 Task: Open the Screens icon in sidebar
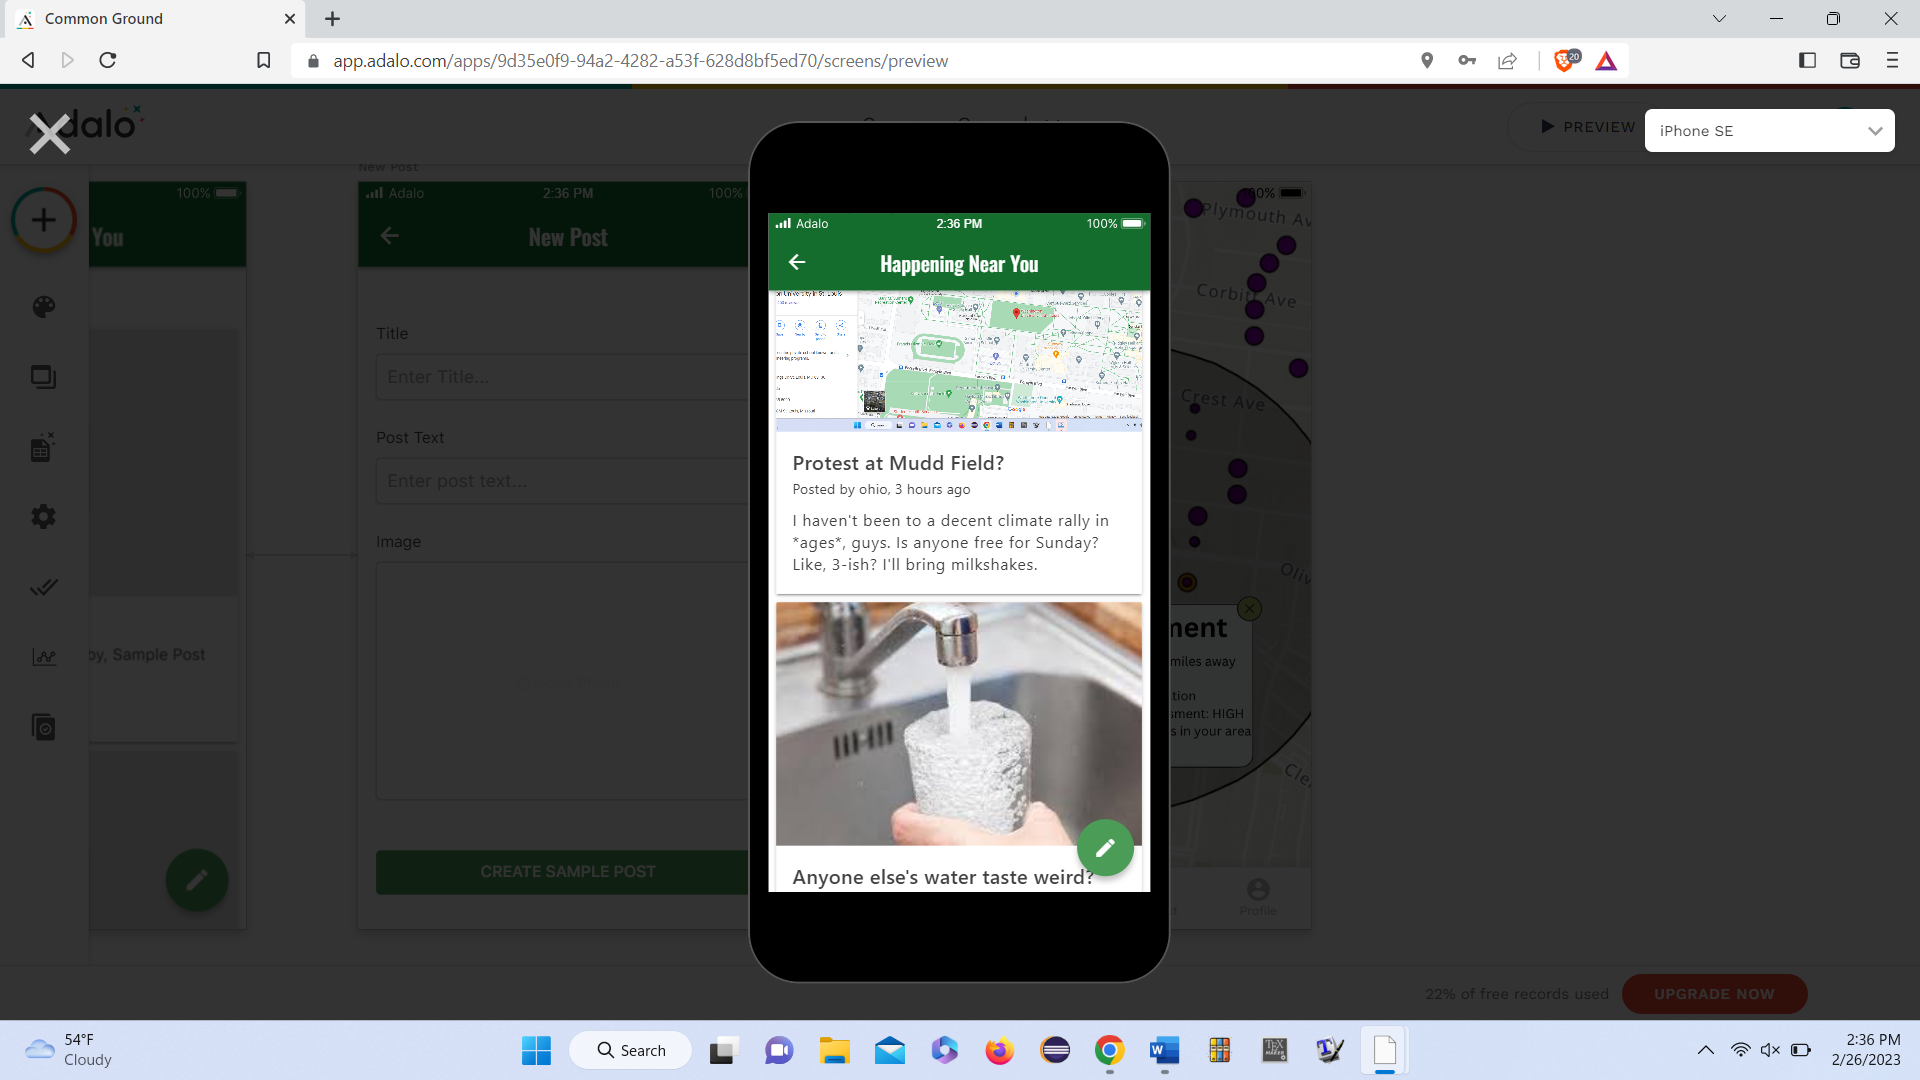[x=44, y=377]
